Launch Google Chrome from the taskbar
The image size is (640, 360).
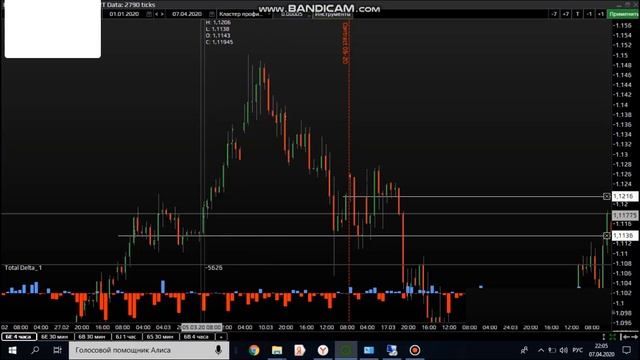(x=254, y=350)
